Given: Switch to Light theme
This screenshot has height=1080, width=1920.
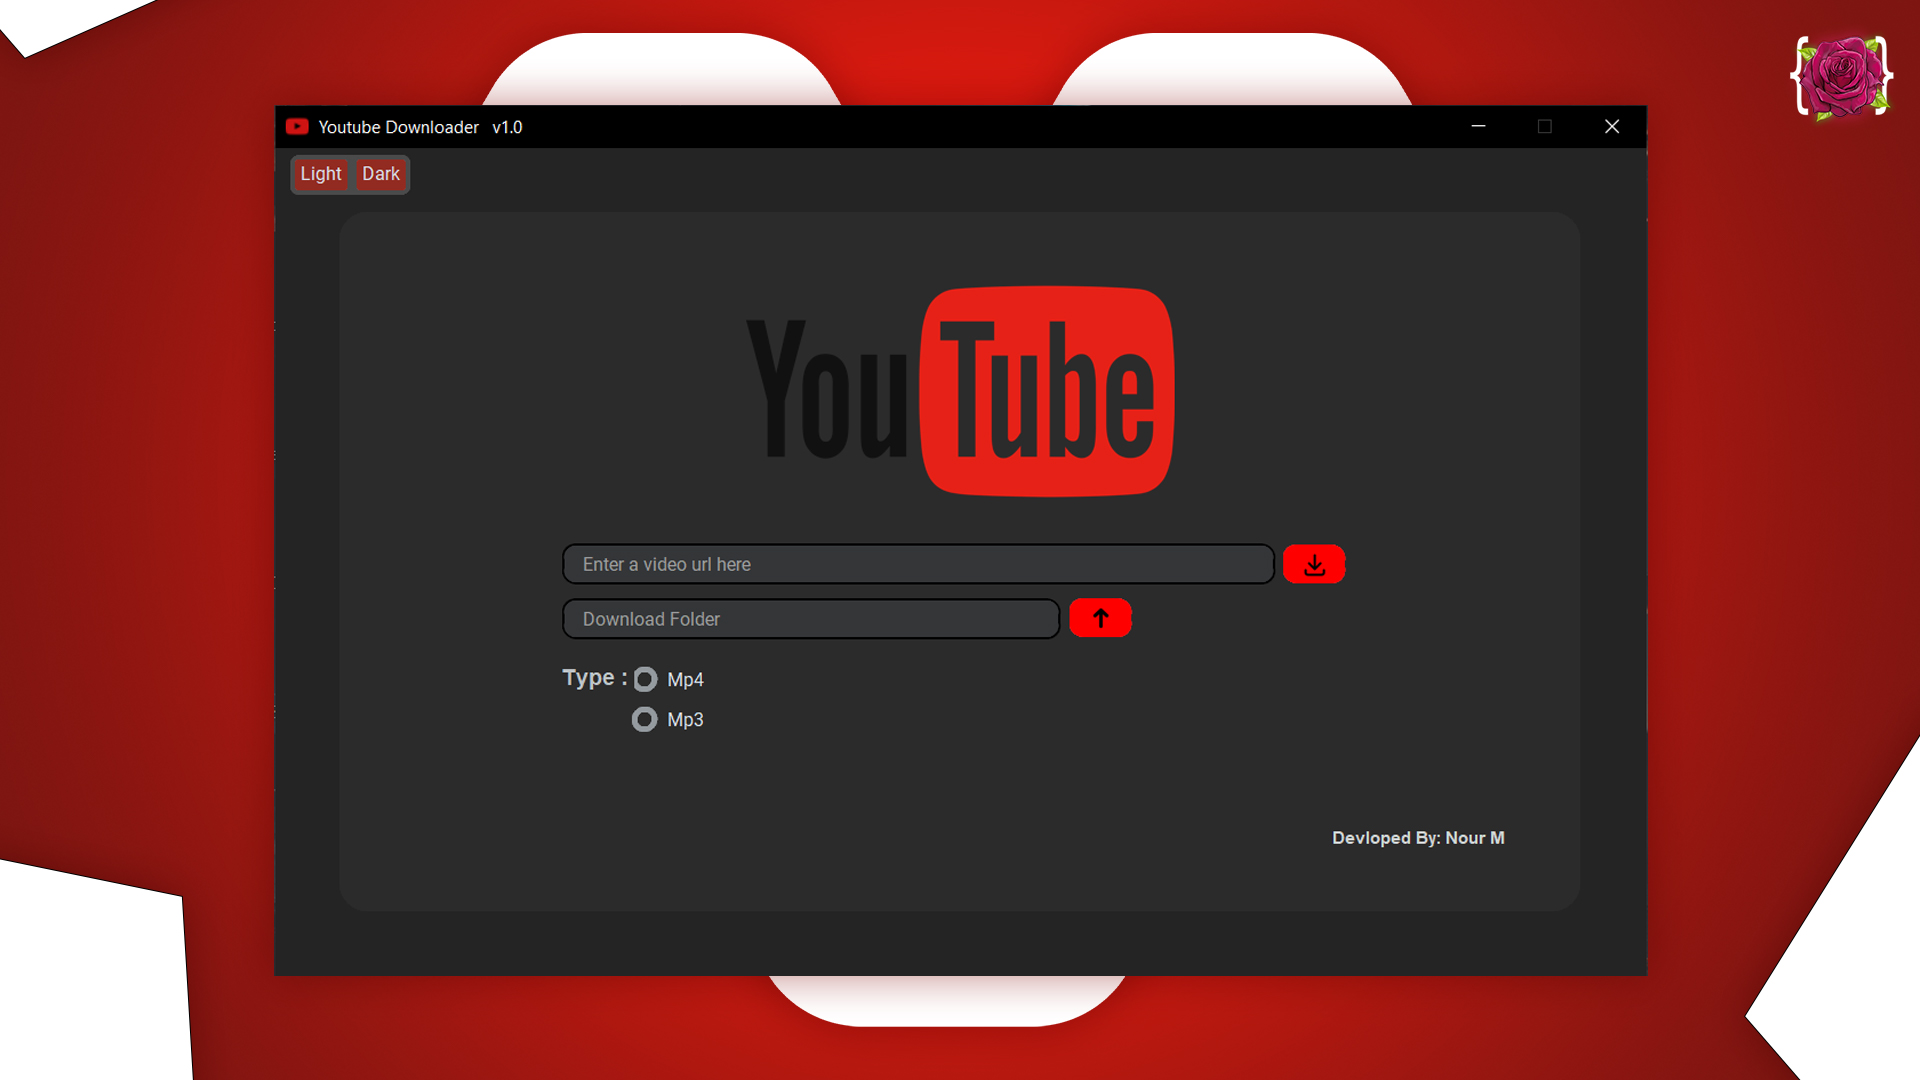Looking at the screenshot, I should click(321, 174).
